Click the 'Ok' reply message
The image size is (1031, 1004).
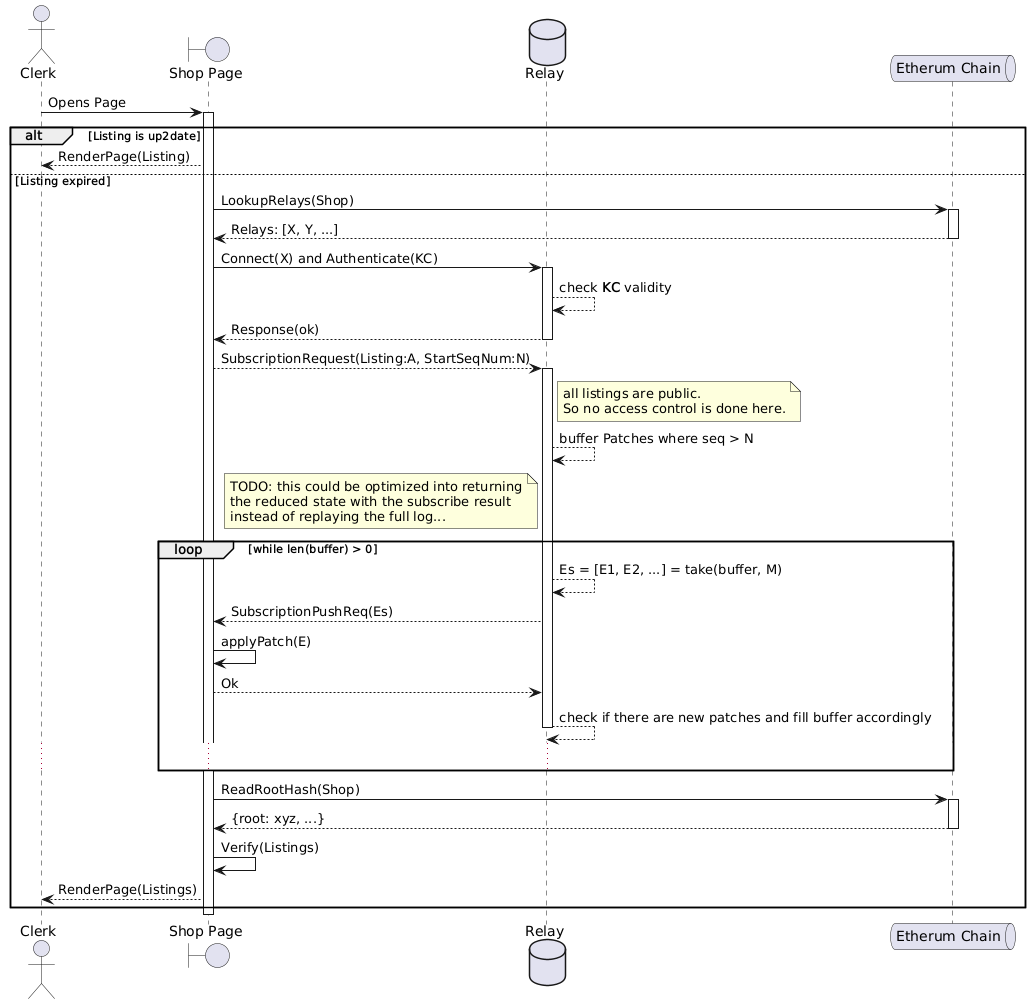click(x=229, y=684)
